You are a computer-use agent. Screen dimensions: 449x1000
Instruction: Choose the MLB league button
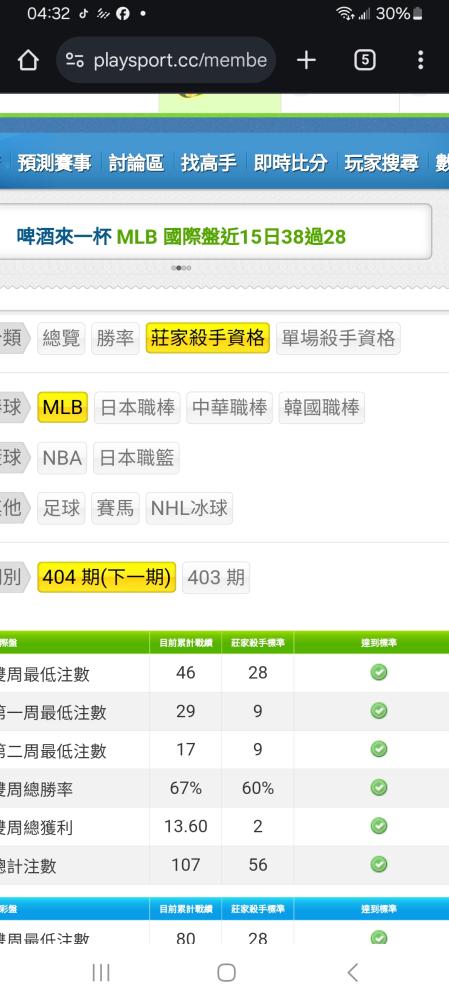point(63,408)
